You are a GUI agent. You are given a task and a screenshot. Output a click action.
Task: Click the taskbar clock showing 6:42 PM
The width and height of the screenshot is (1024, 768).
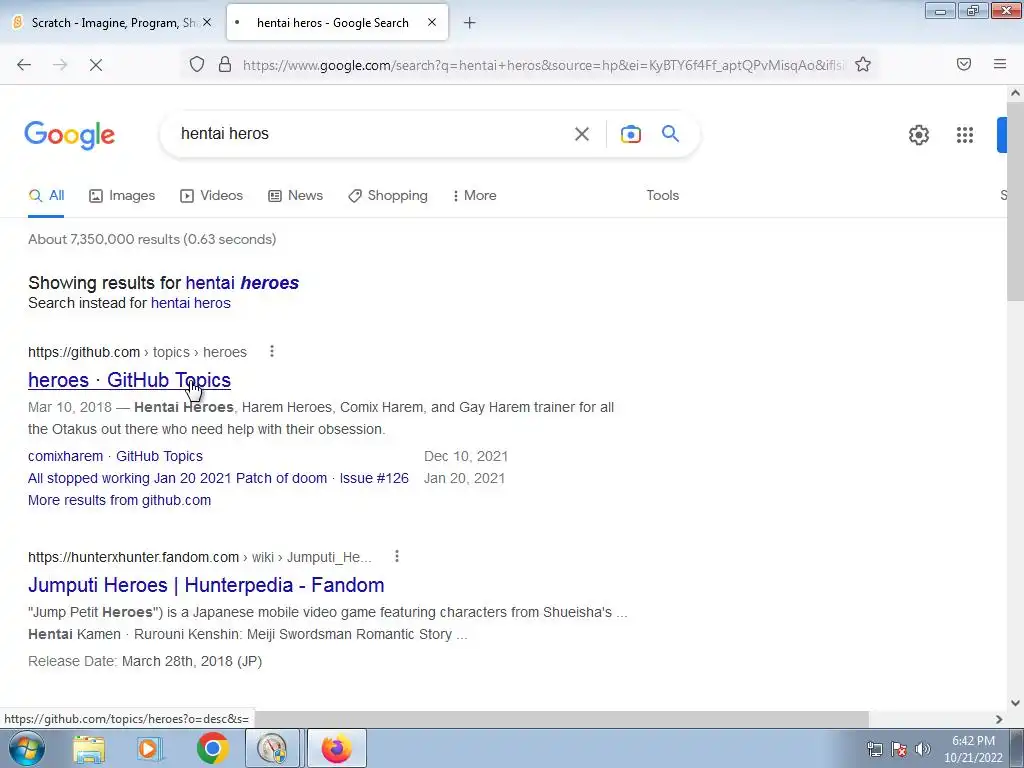(973, 749)
